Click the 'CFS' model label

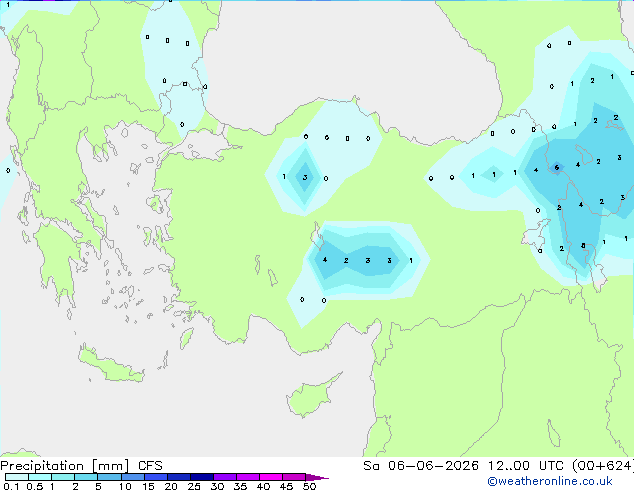(150, 466)
